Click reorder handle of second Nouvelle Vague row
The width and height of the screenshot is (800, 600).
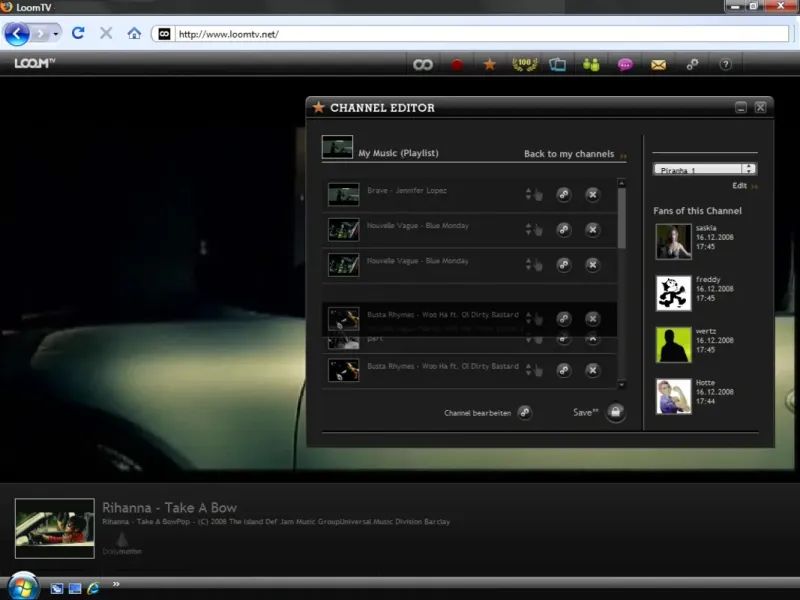click(x=534, y=265)
